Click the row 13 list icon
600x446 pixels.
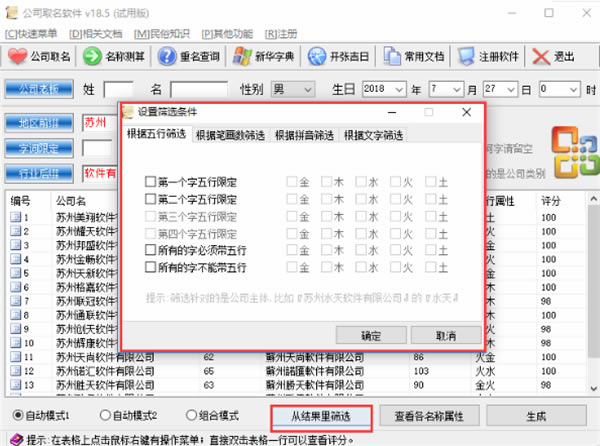coord(15,384)
